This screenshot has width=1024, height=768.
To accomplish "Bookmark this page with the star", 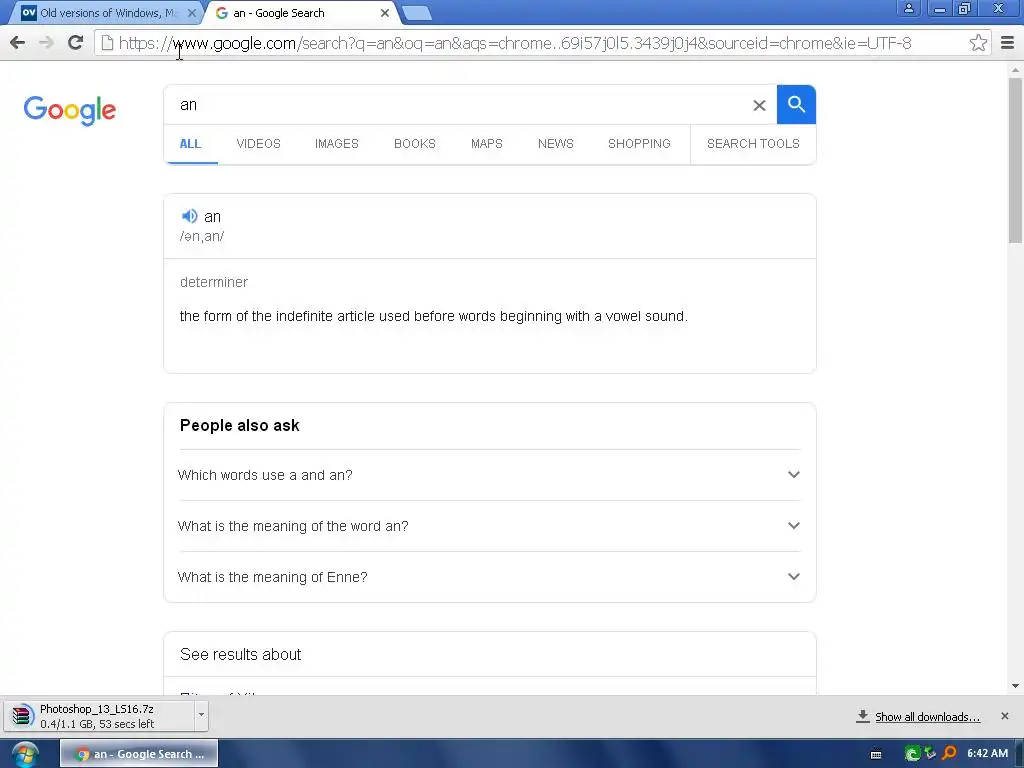I will 978,43.
